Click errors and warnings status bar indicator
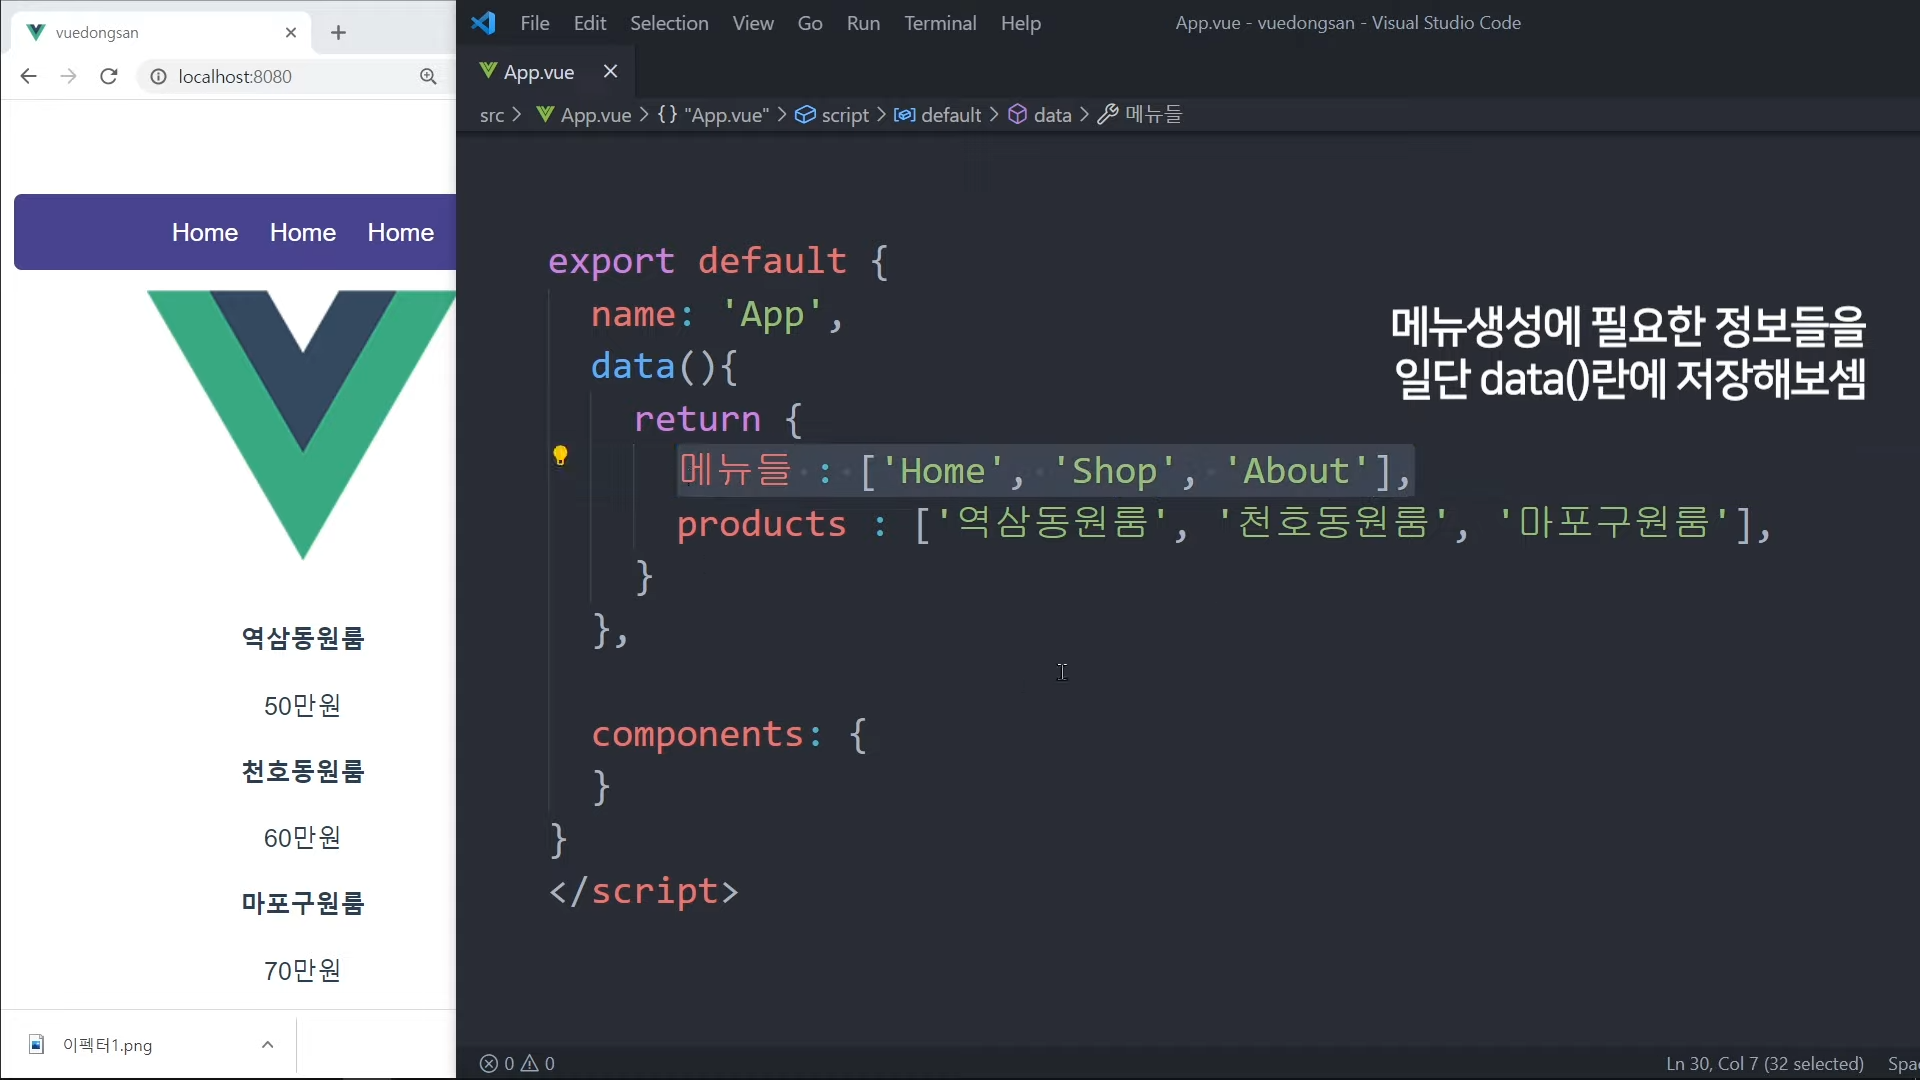Screen dimensions: 1920x1080 [517, 1064]
